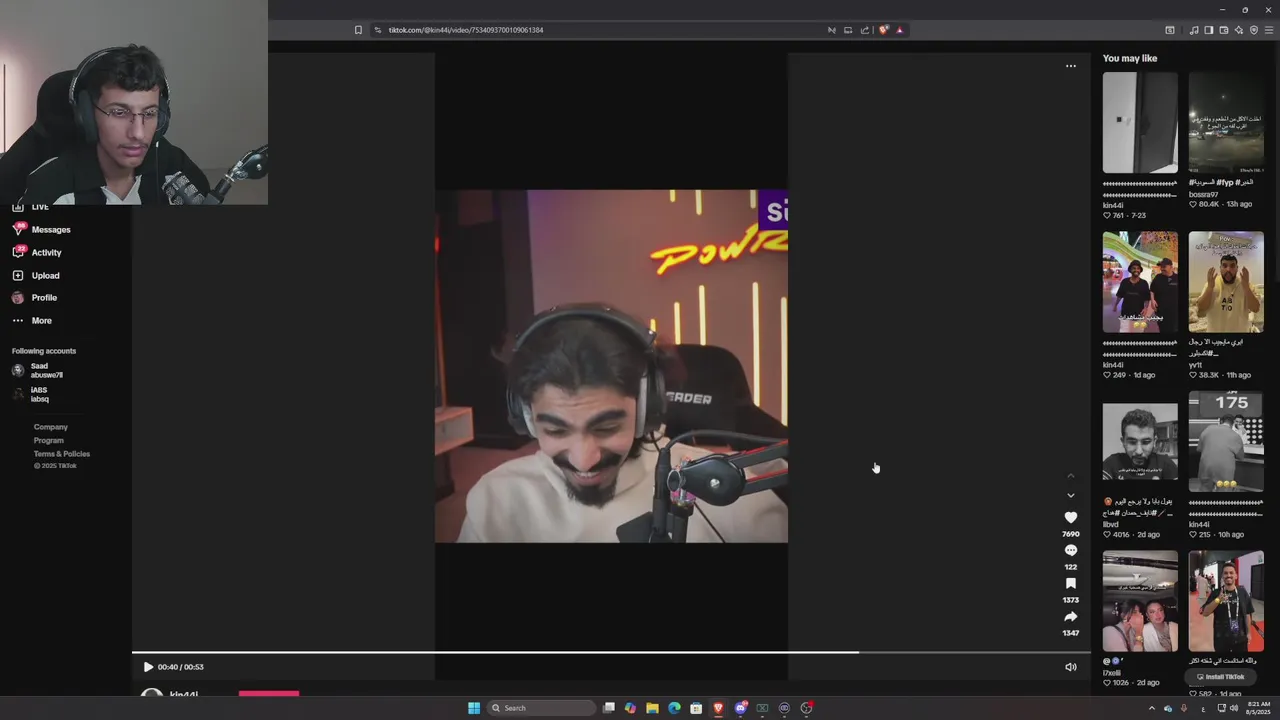
Task: Open Task View from the taskbar
Action: tap(608, 708)
